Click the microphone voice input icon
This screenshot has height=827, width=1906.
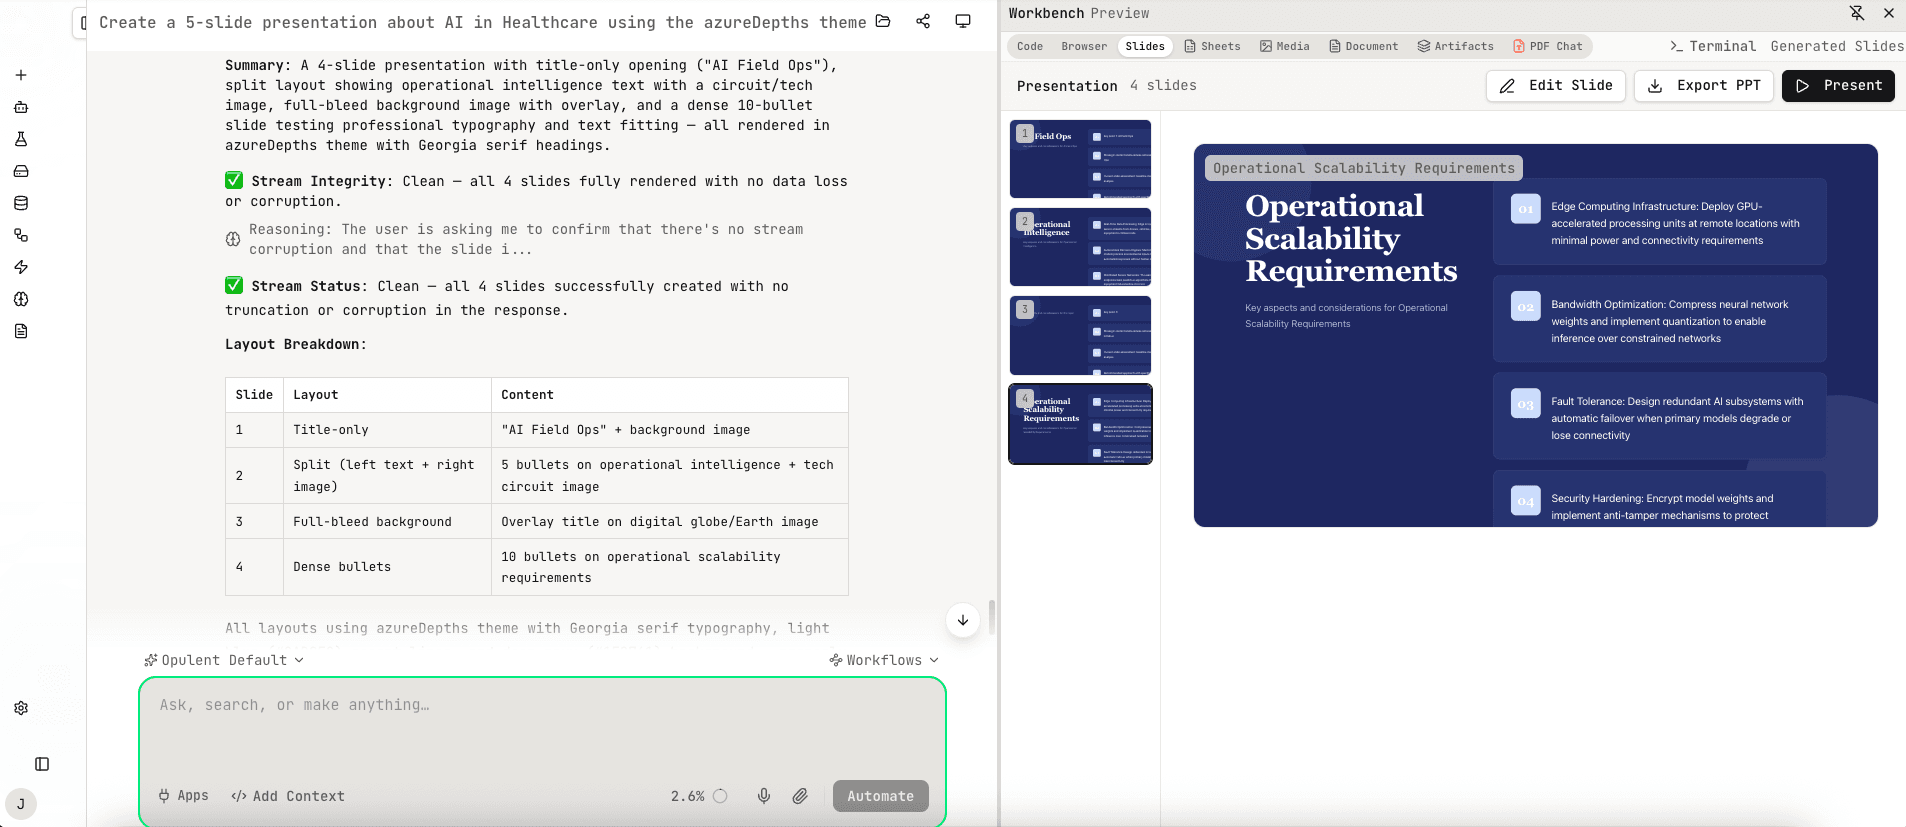(764, 796)
